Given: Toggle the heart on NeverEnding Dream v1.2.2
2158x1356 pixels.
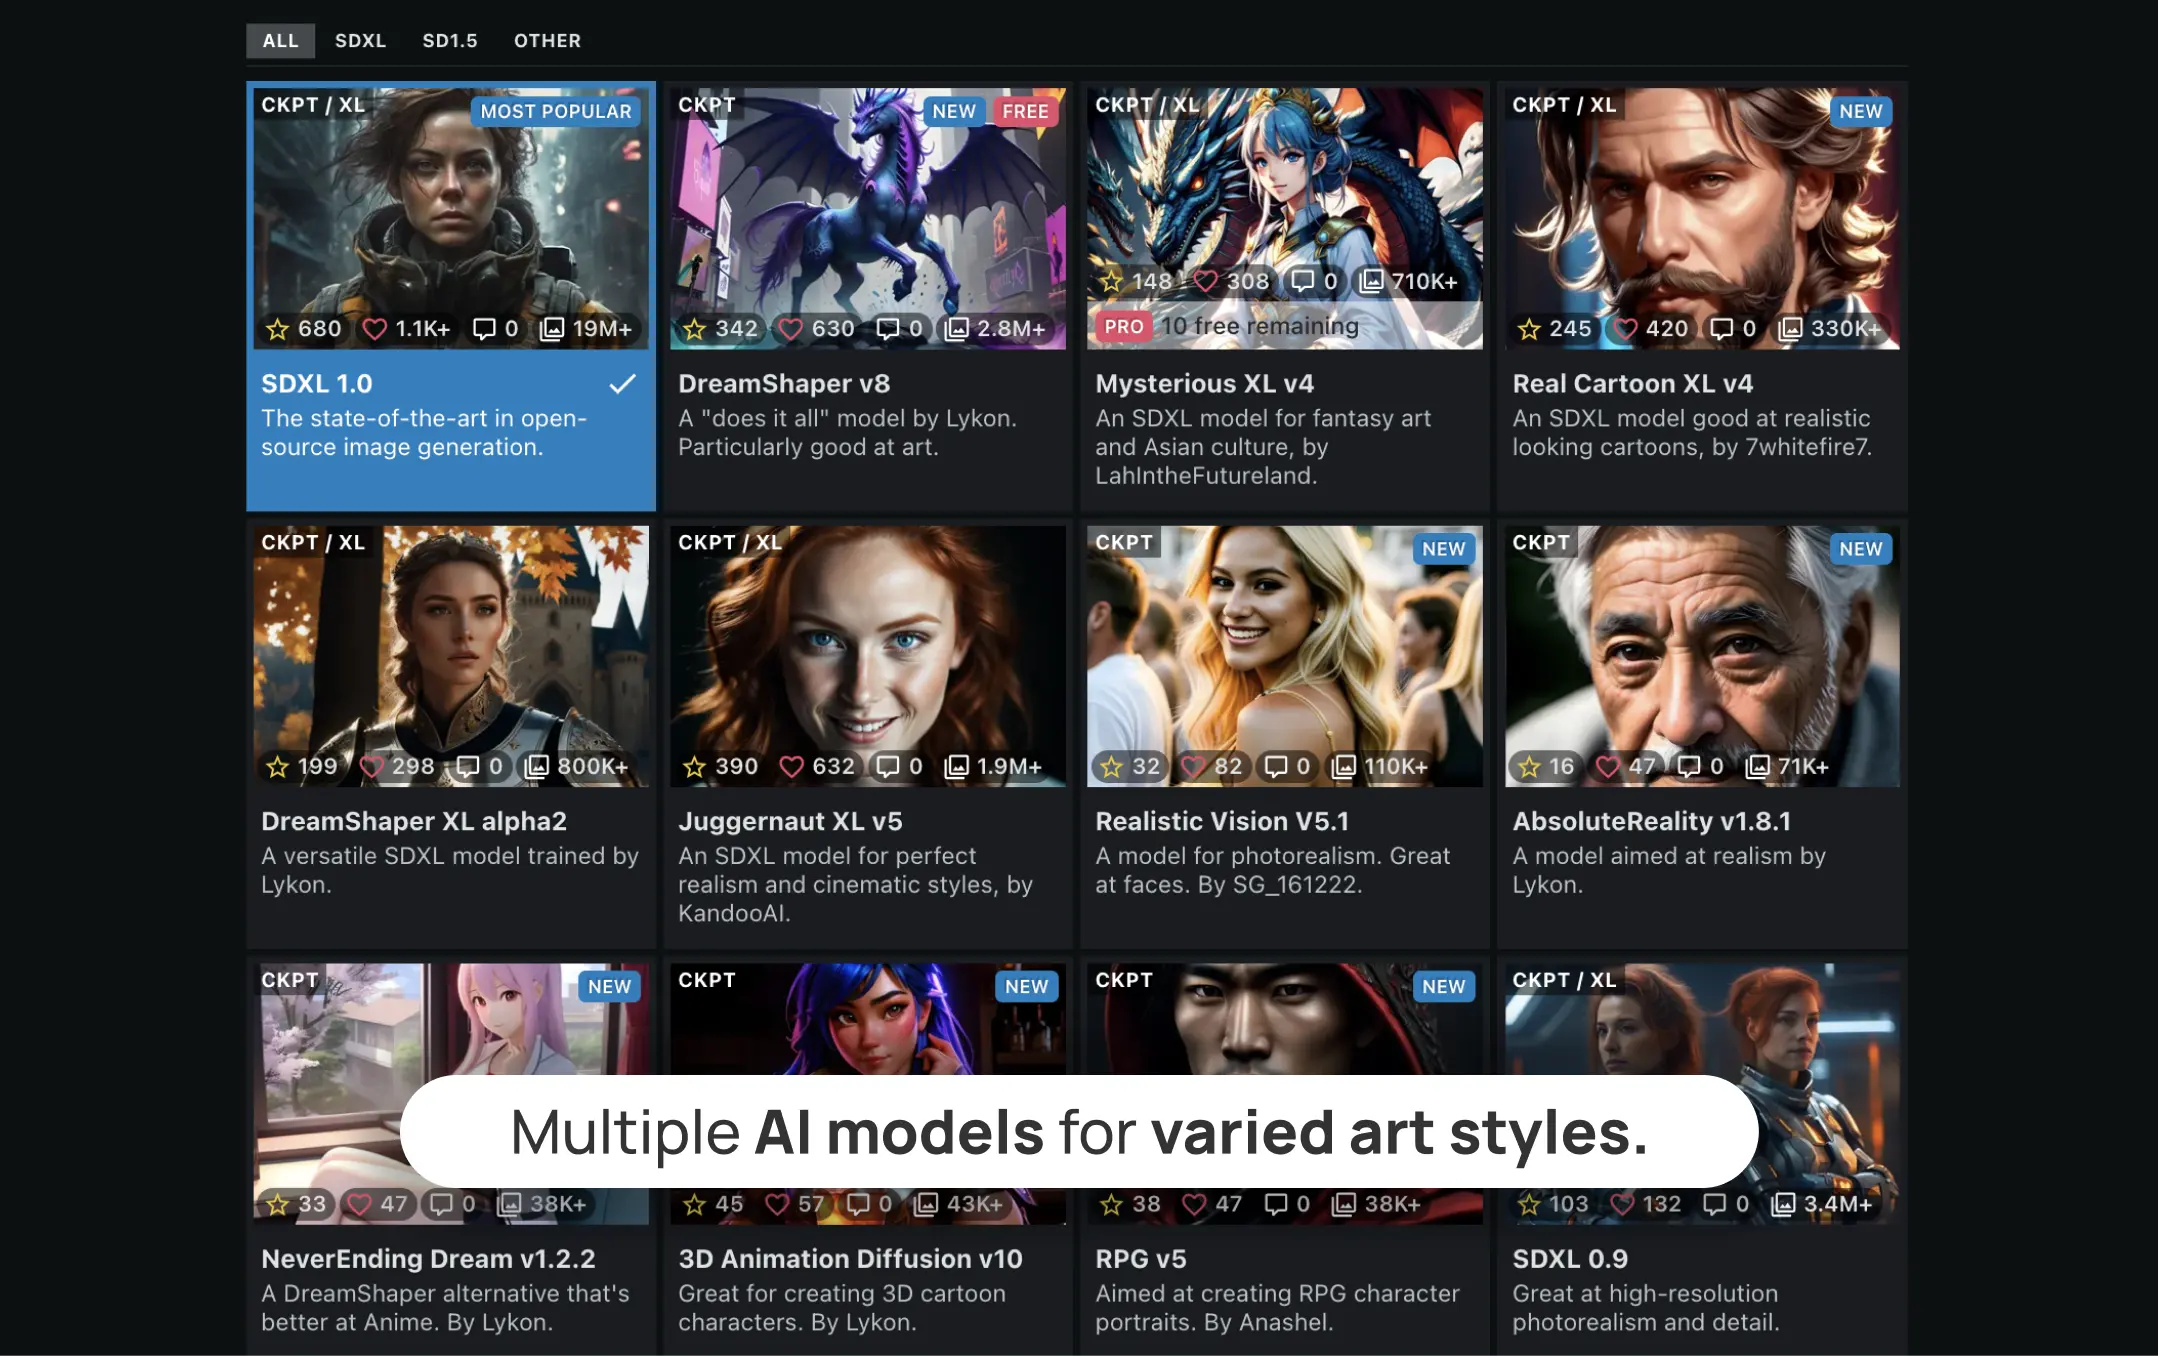Looking at the screenshot, I should [x=360, y=1204].
